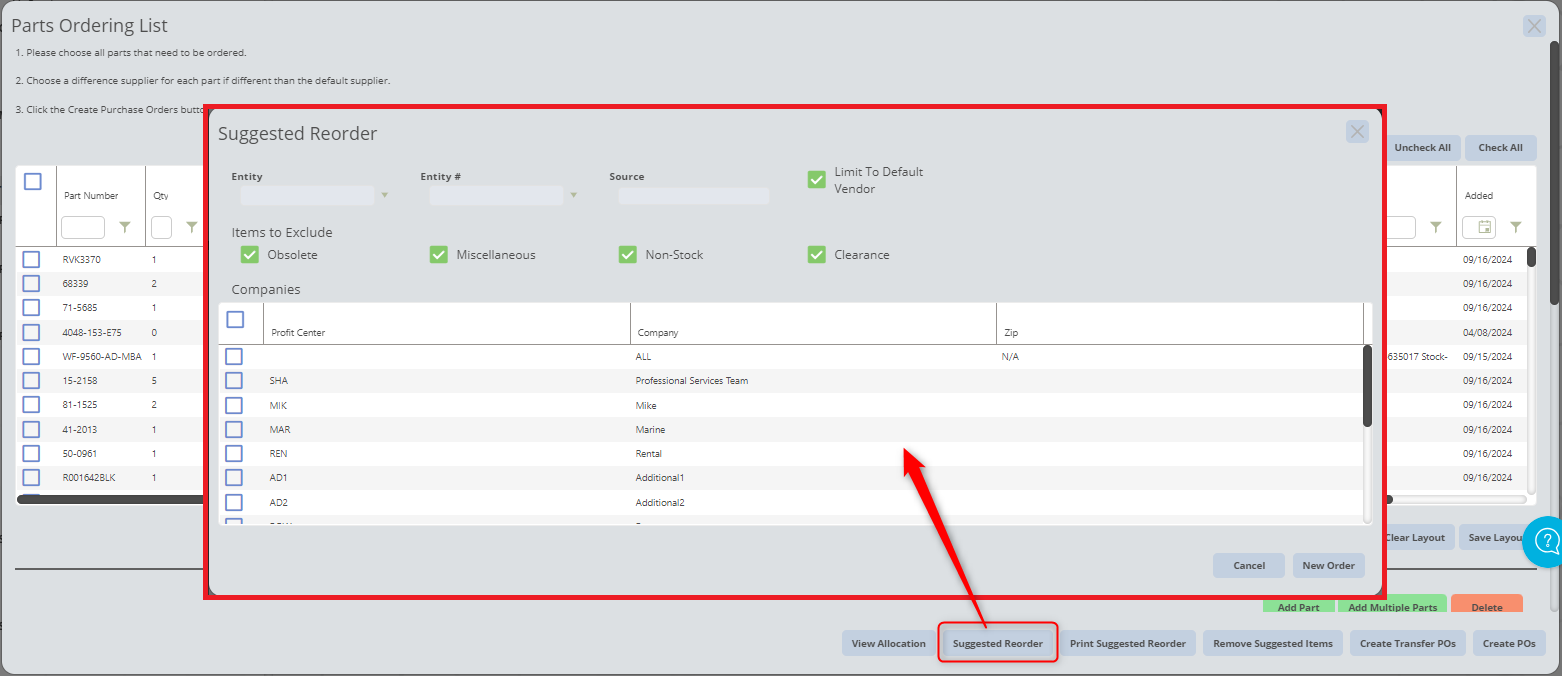1562x676 pixels.
Task: Check the select-all checkbox in Companies header
Action: pyautogui.click(x=235, y=320)
